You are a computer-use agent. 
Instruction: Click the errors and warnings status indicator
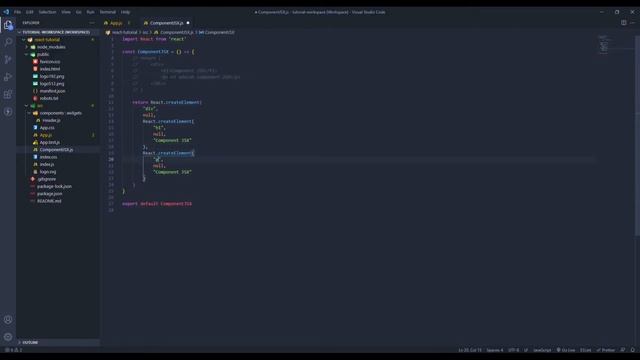point(14,350)
